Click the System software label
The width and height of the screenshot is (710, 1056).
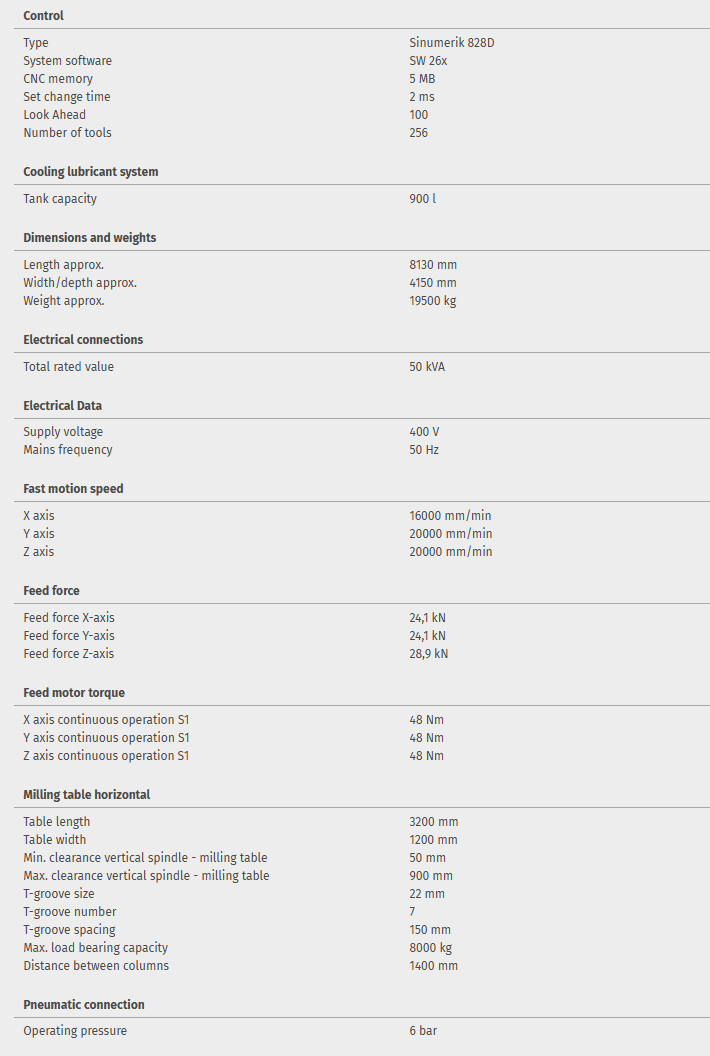[x=67, y=61]
